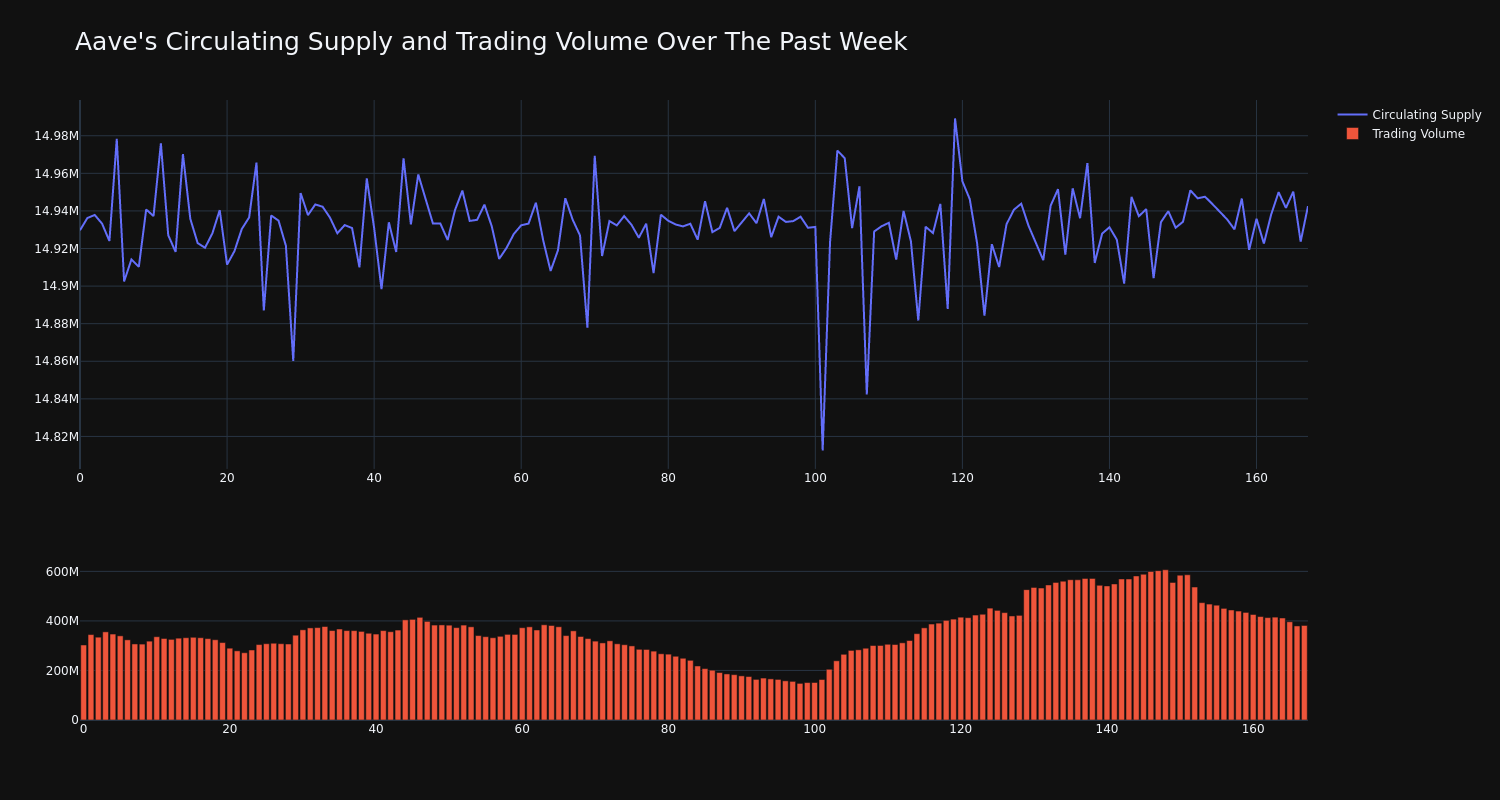The image size is (1500, 800).
Task: Click the 14.88M y-axis label
Action: click(56, 324)
